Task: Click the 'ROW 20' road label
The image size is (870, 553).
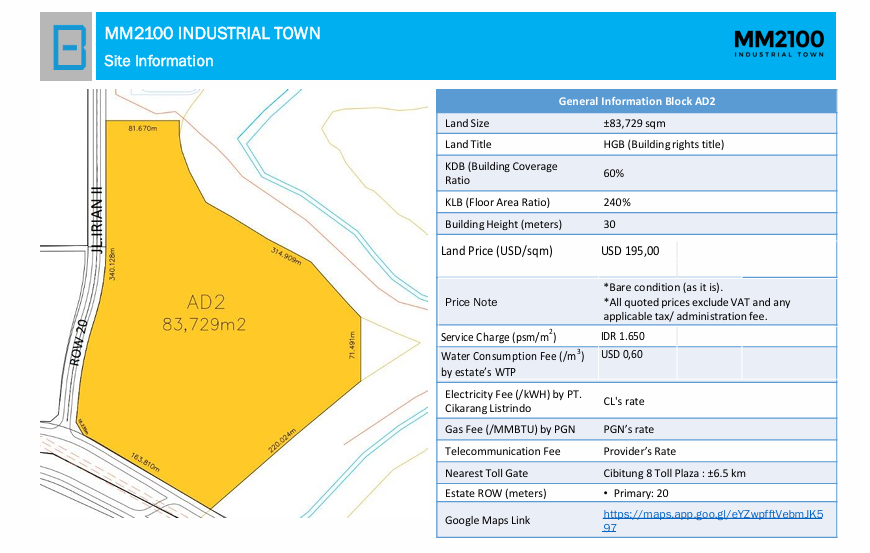Action: click(x=79, y=343)
